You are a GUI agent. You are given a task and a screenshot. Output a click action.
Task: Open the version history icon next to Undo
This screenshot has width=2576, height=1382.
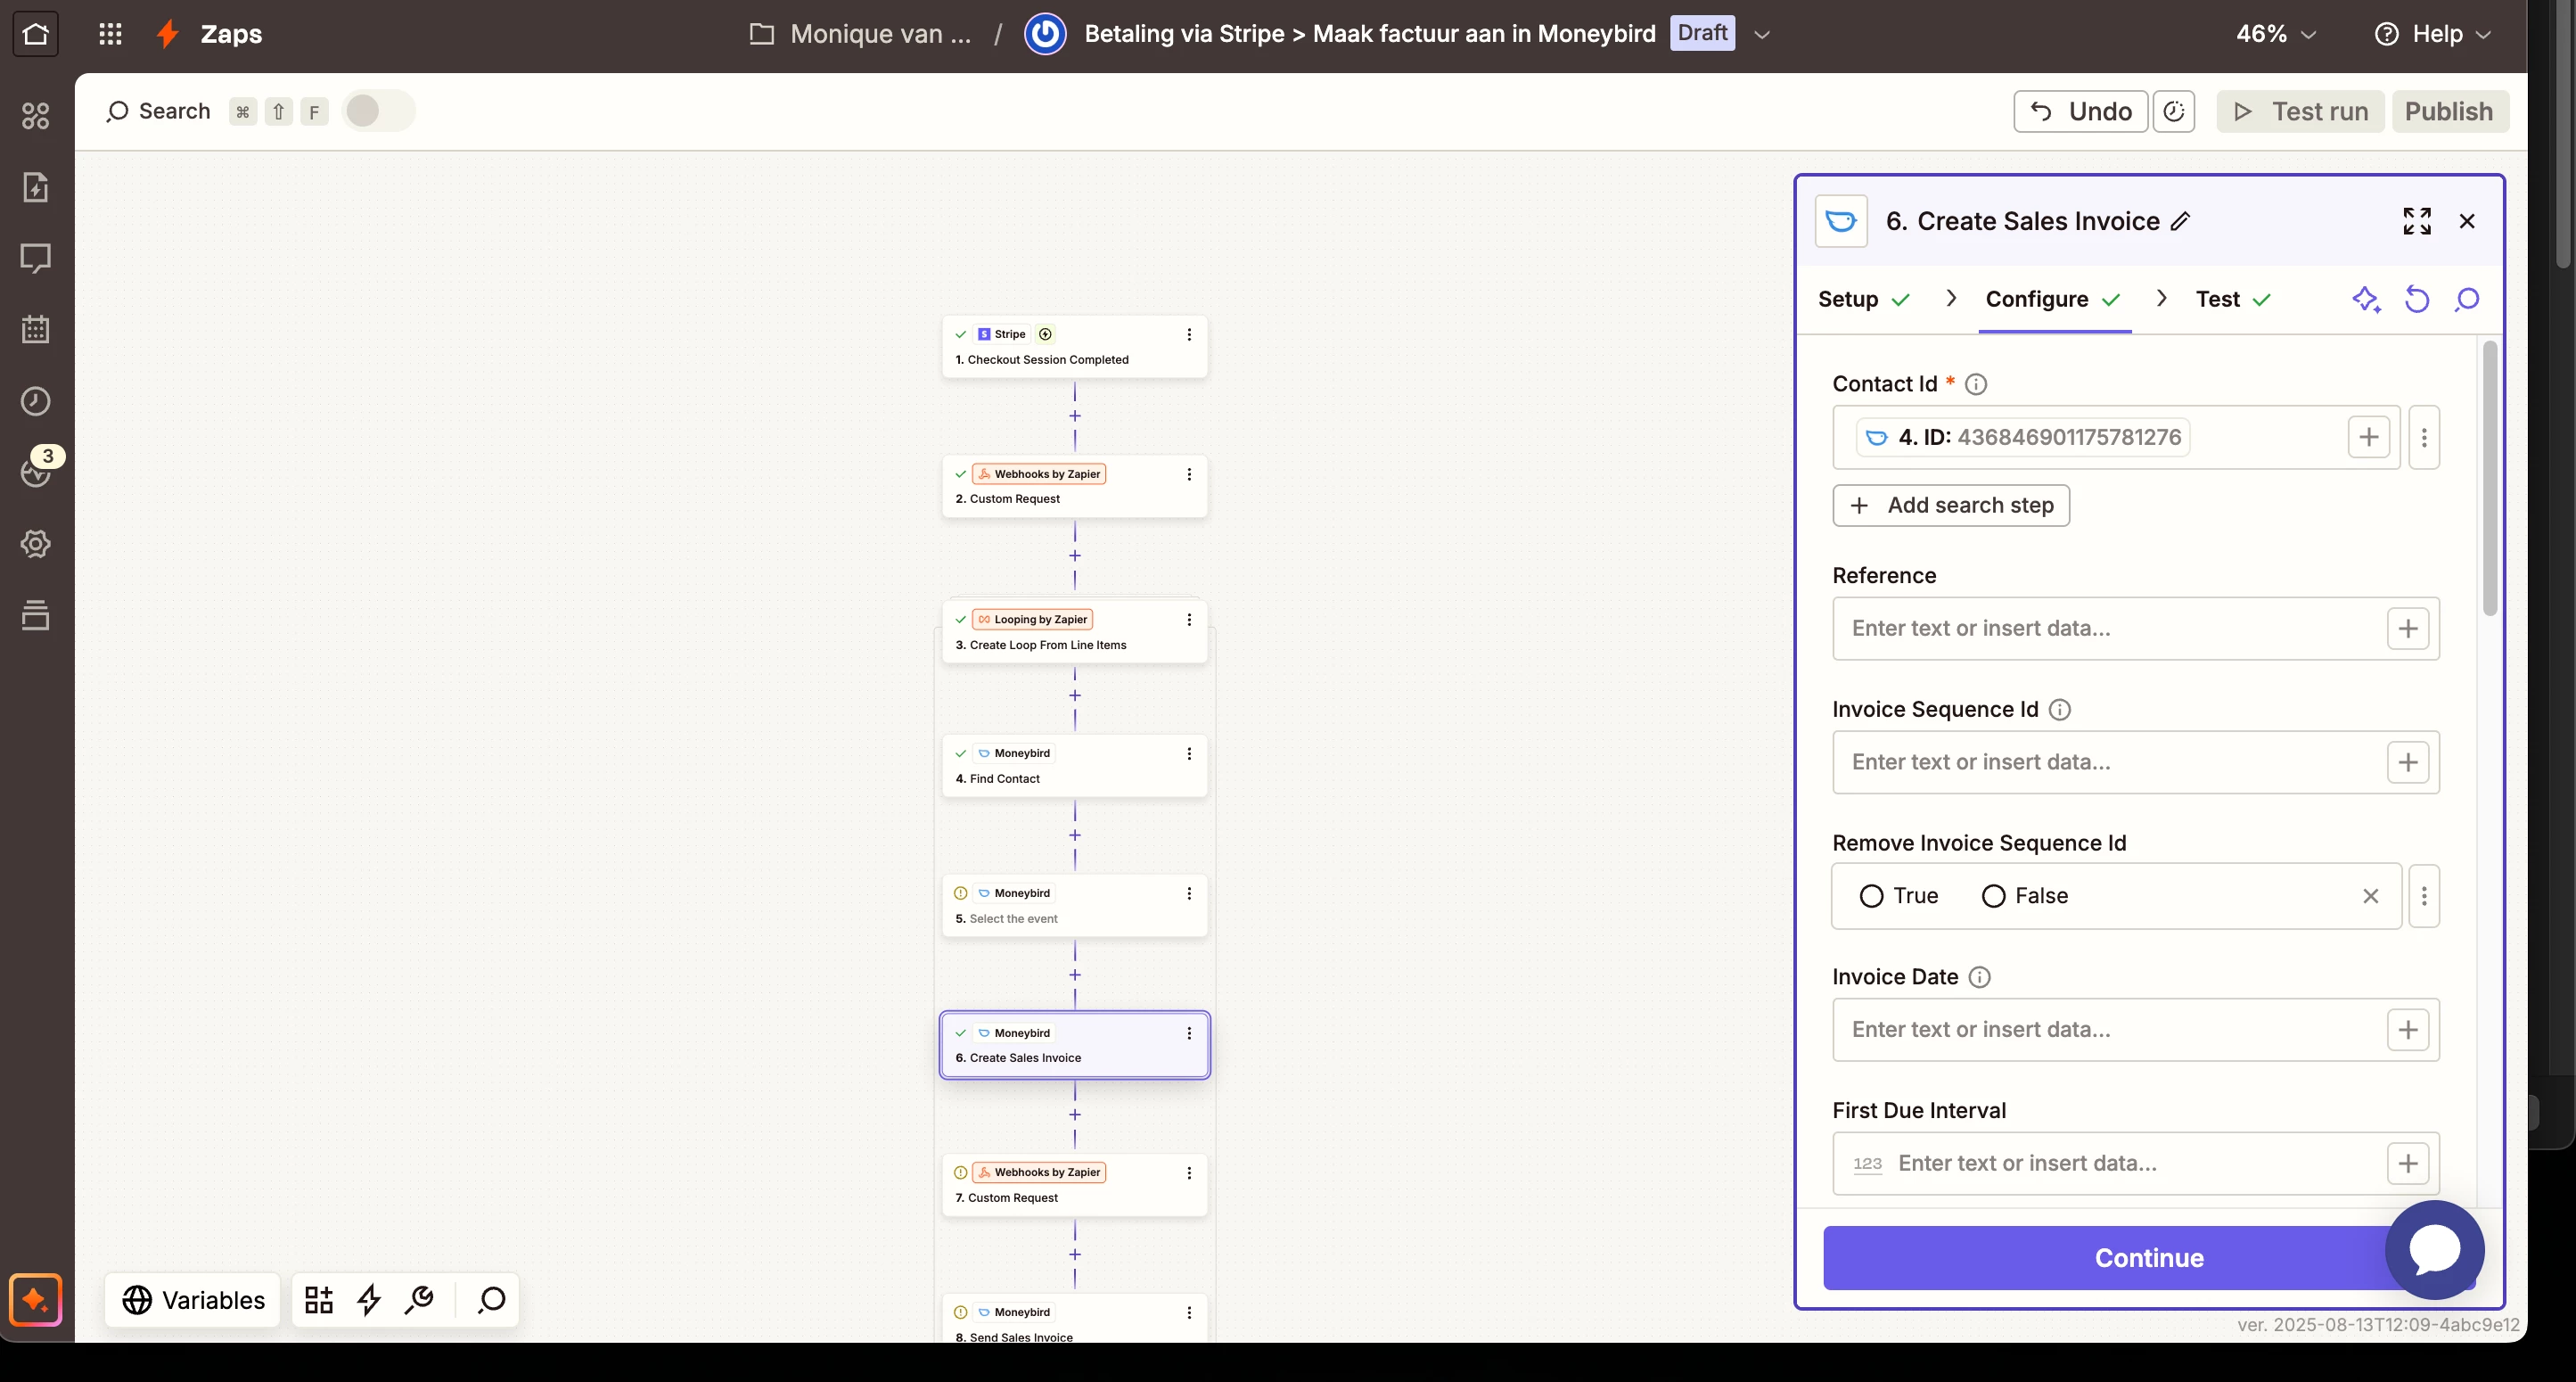click(x=2174, y=111)
